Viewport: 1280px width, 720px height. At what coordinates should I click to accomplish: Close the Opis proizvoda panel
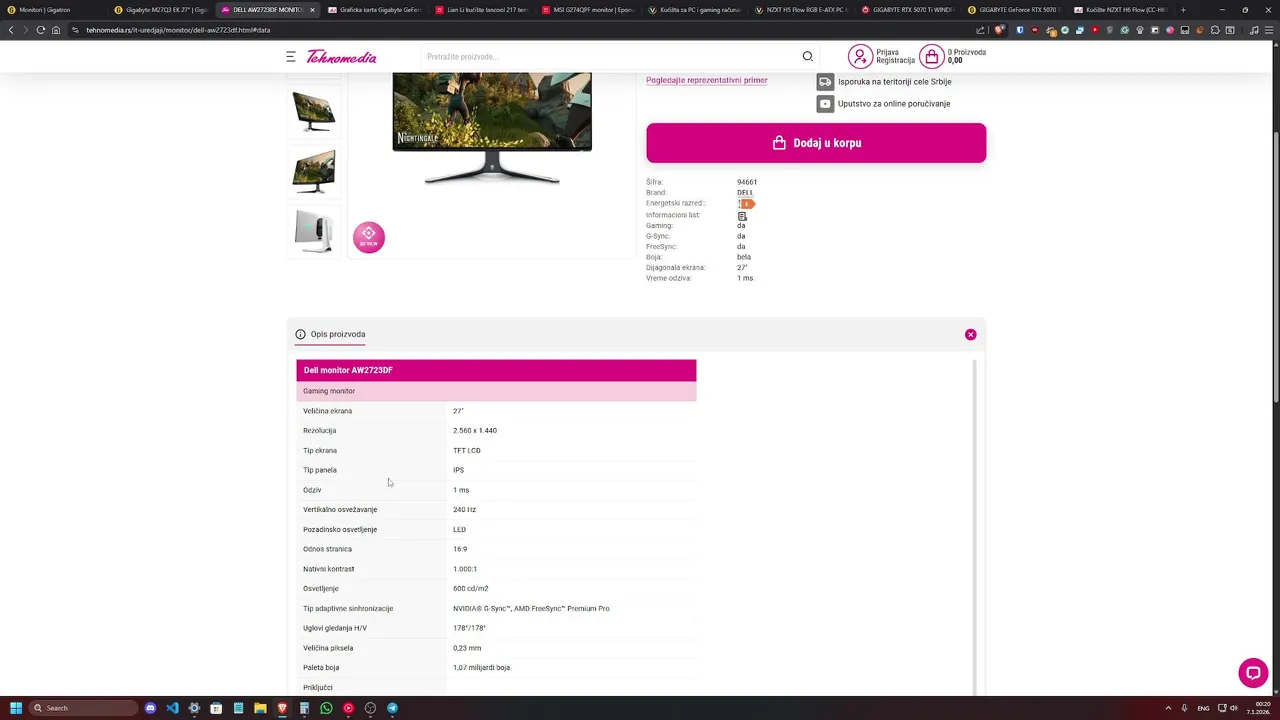970,334
